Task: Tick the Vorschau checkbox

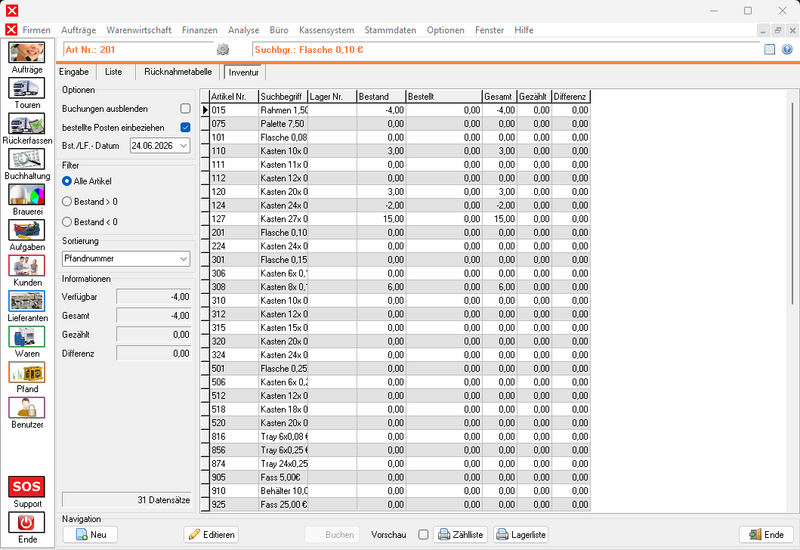Action: (423, 535)
